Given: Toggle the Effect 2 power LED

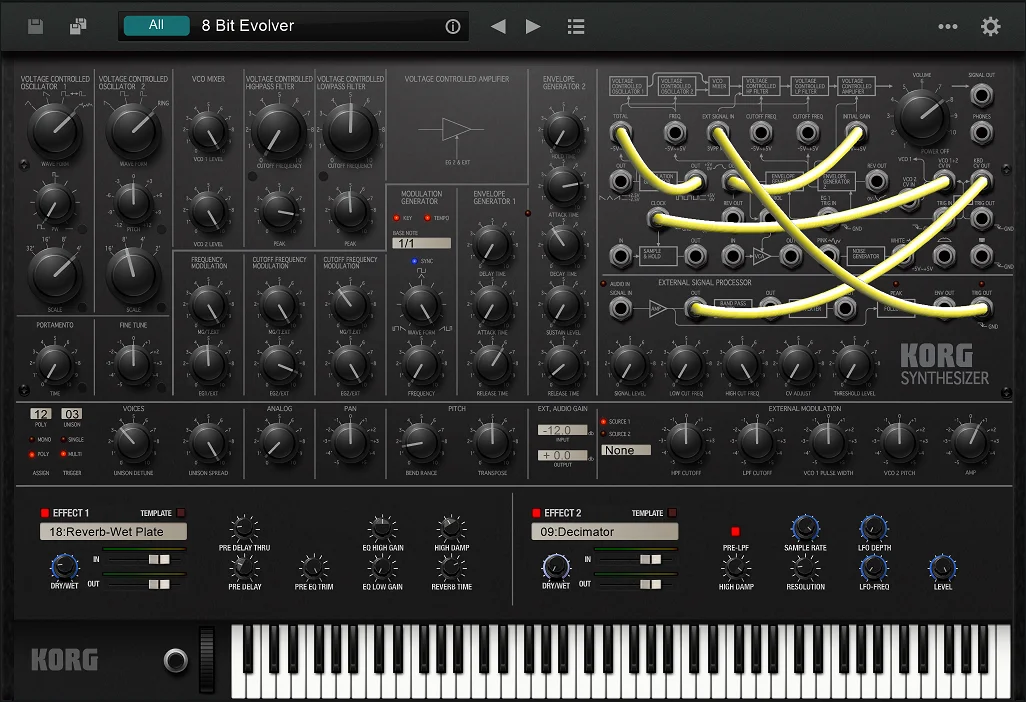Looking at the screenshot, I should pos(537,513).
